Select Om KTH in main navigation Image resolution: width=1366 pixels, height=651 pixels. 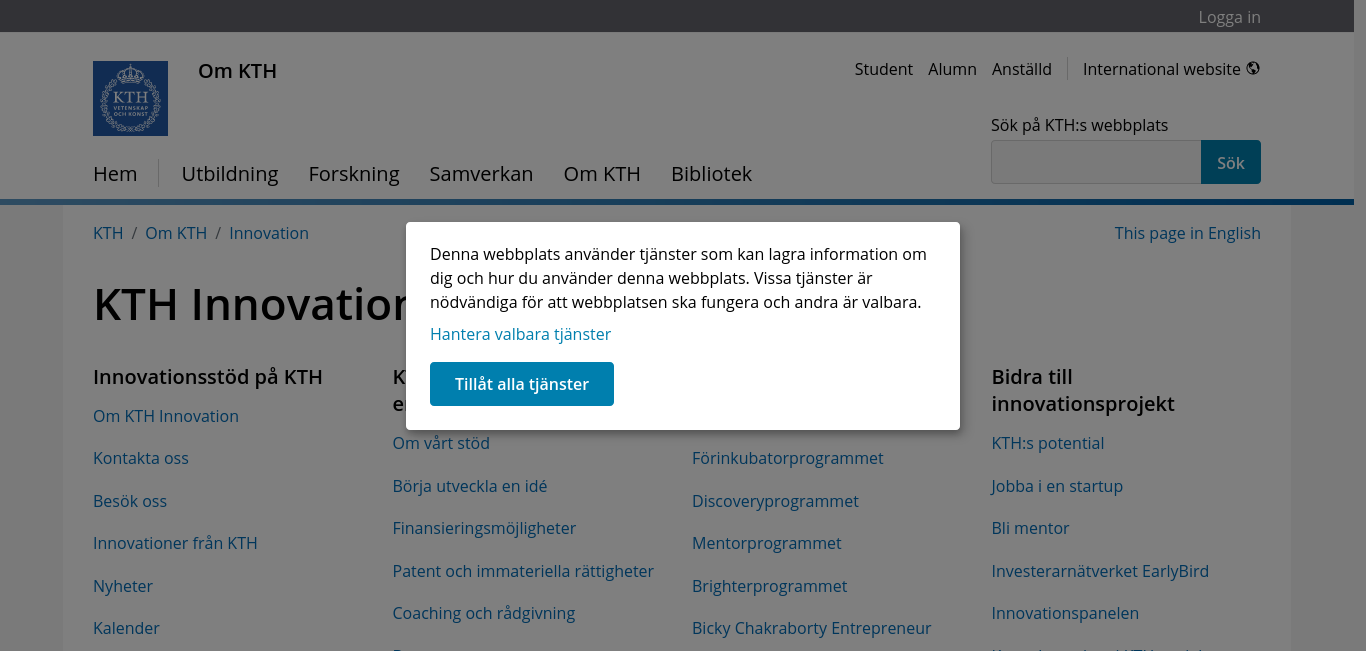click(x=602, y=174)
